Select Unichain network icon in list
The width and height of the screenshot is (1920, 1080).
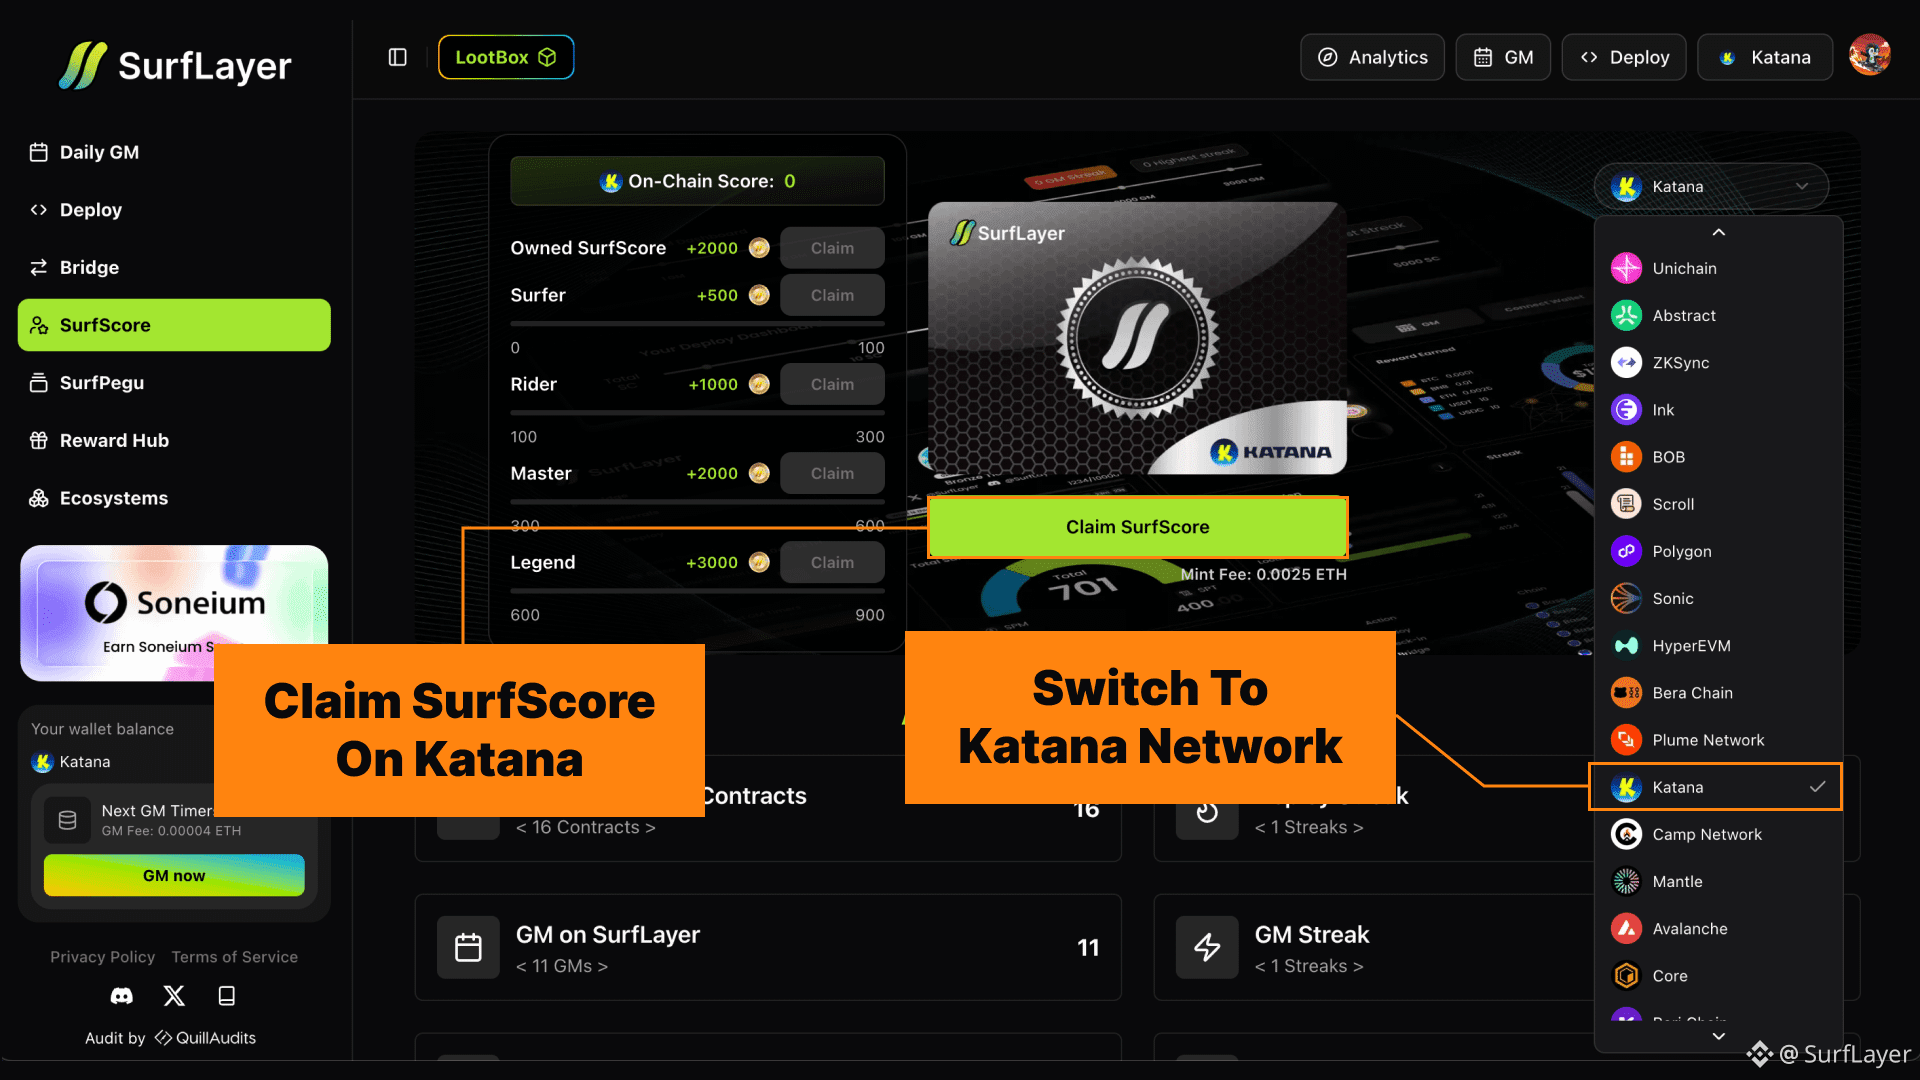(x=1626, y=268)
